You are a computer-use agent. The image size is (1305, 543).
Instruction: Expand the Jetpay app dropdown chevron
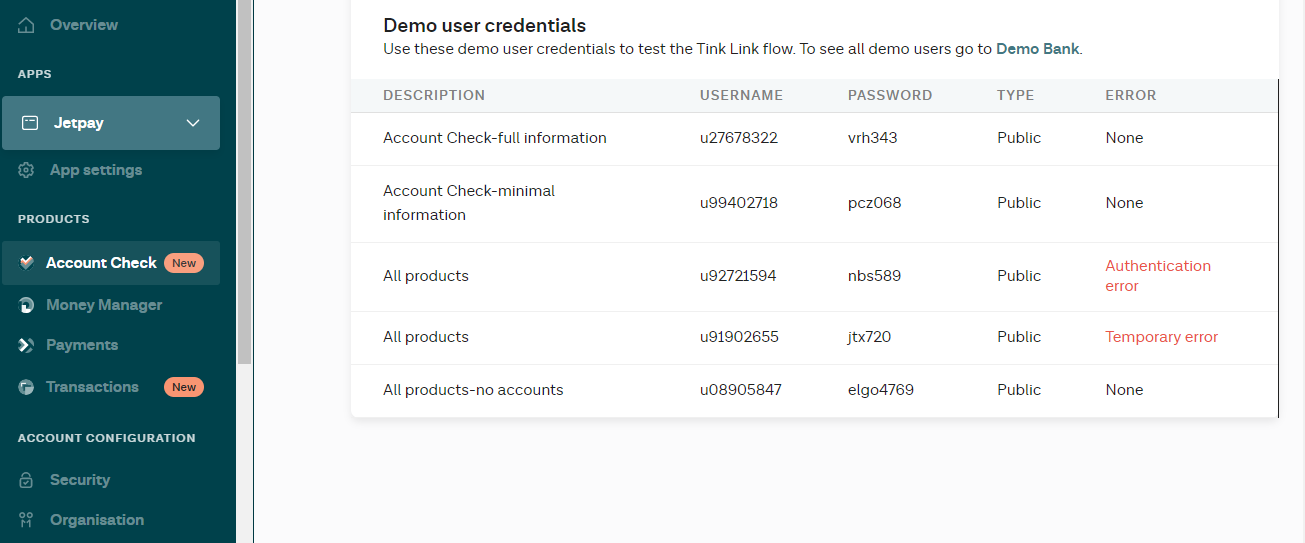pos(193,123)
